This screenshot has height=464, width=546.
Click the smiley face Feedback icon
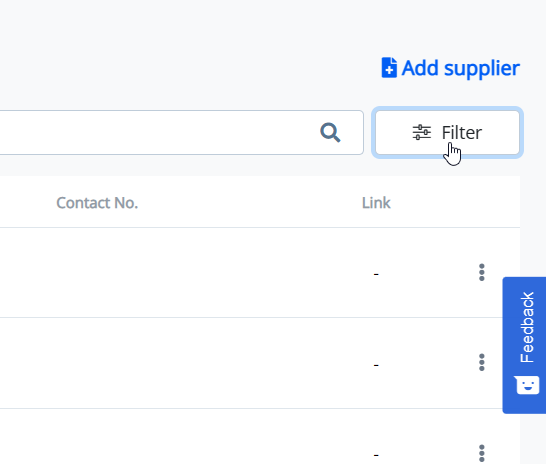click(x=527, y=385)
